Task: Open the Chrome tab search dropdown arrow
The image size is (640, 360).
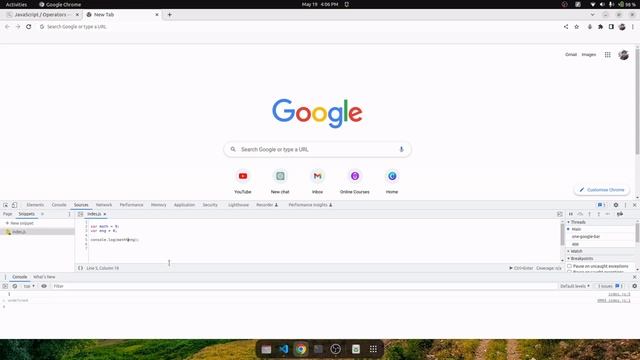Action: pyautogui.click(x=593, y=15)
